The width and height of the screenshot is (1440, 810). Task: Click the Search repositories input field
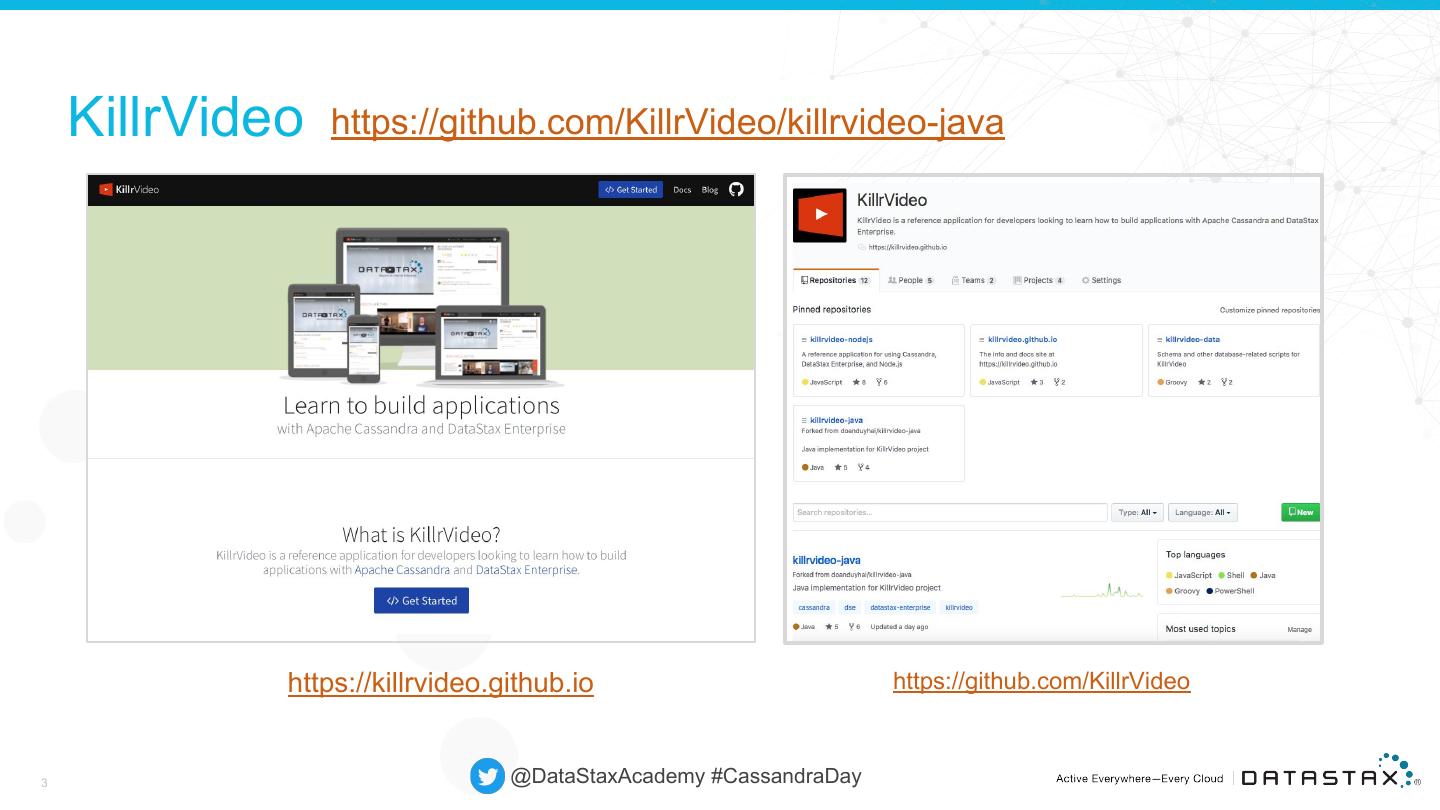point(950,512)
